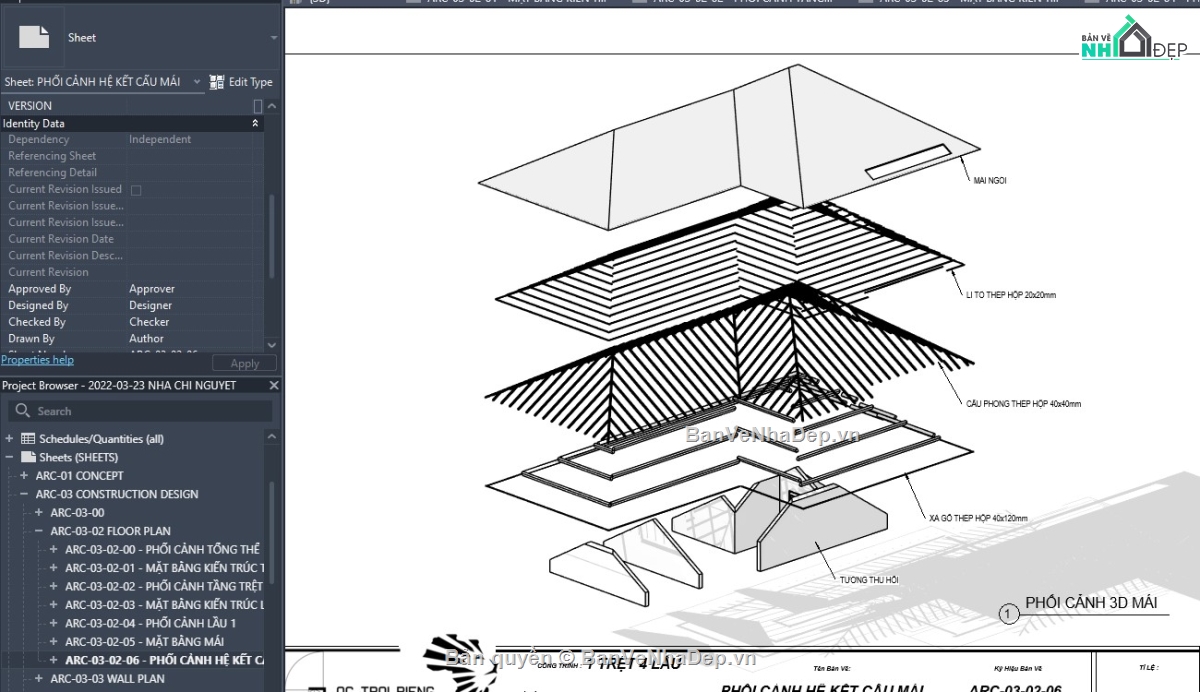Expand the Schedules/Quantities (all) node
This screenshot has width=1200, height=692.
(x=9, y=439)
